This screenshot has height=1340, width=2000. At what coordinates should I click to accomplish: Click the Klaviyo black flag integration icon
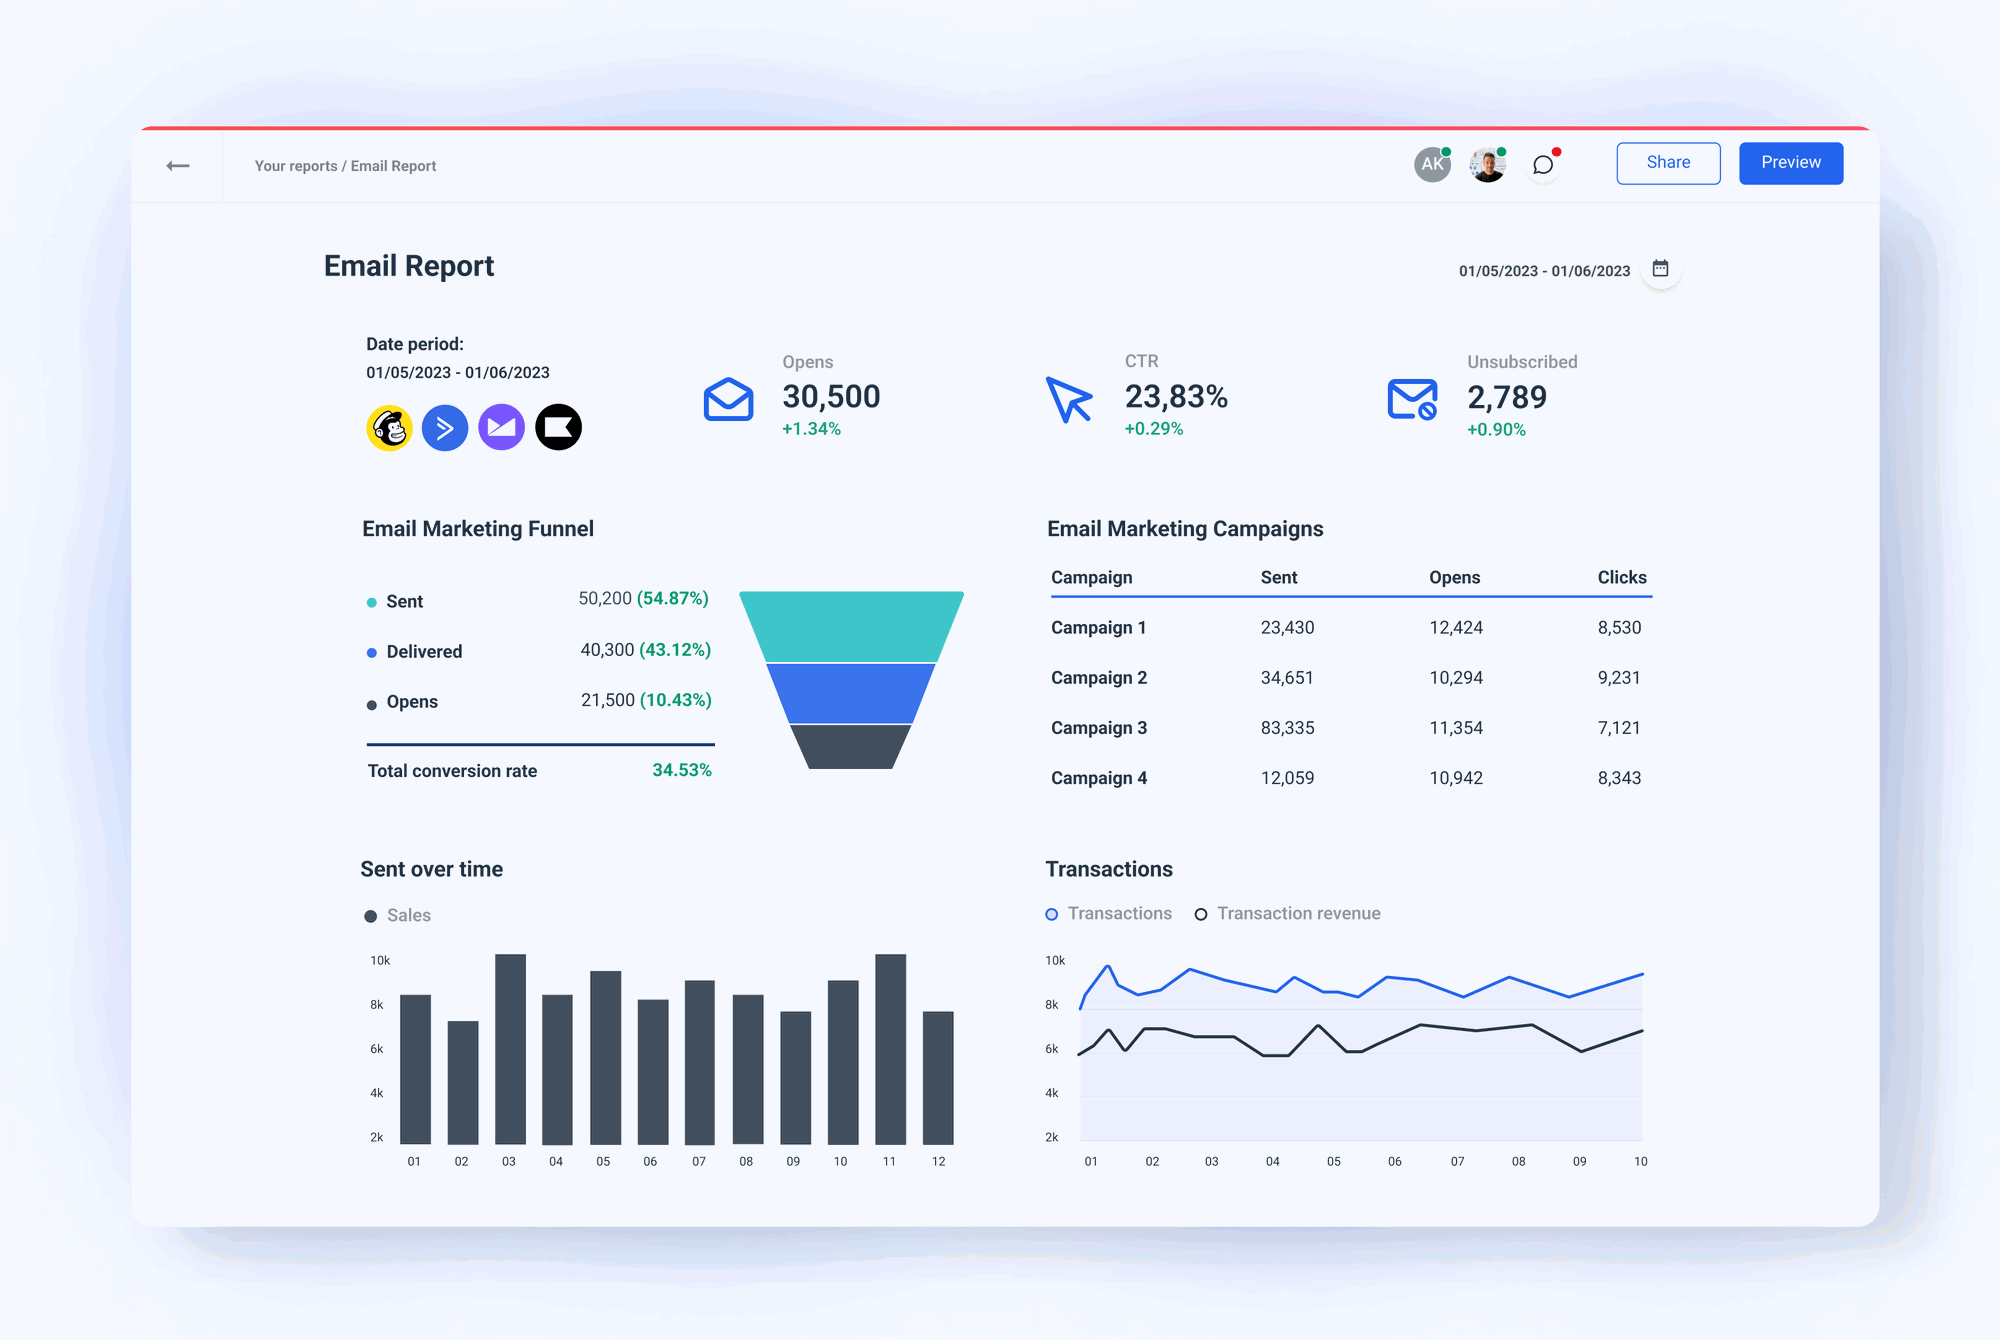tap(558, 427)
